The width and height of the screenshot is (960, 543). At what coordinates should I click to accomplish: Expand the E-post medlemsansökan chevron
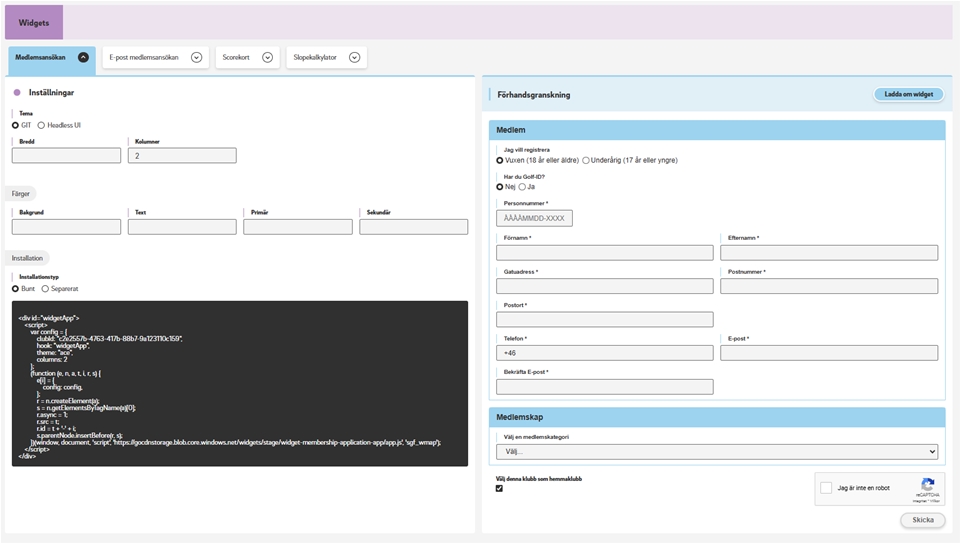pos(196,58)
